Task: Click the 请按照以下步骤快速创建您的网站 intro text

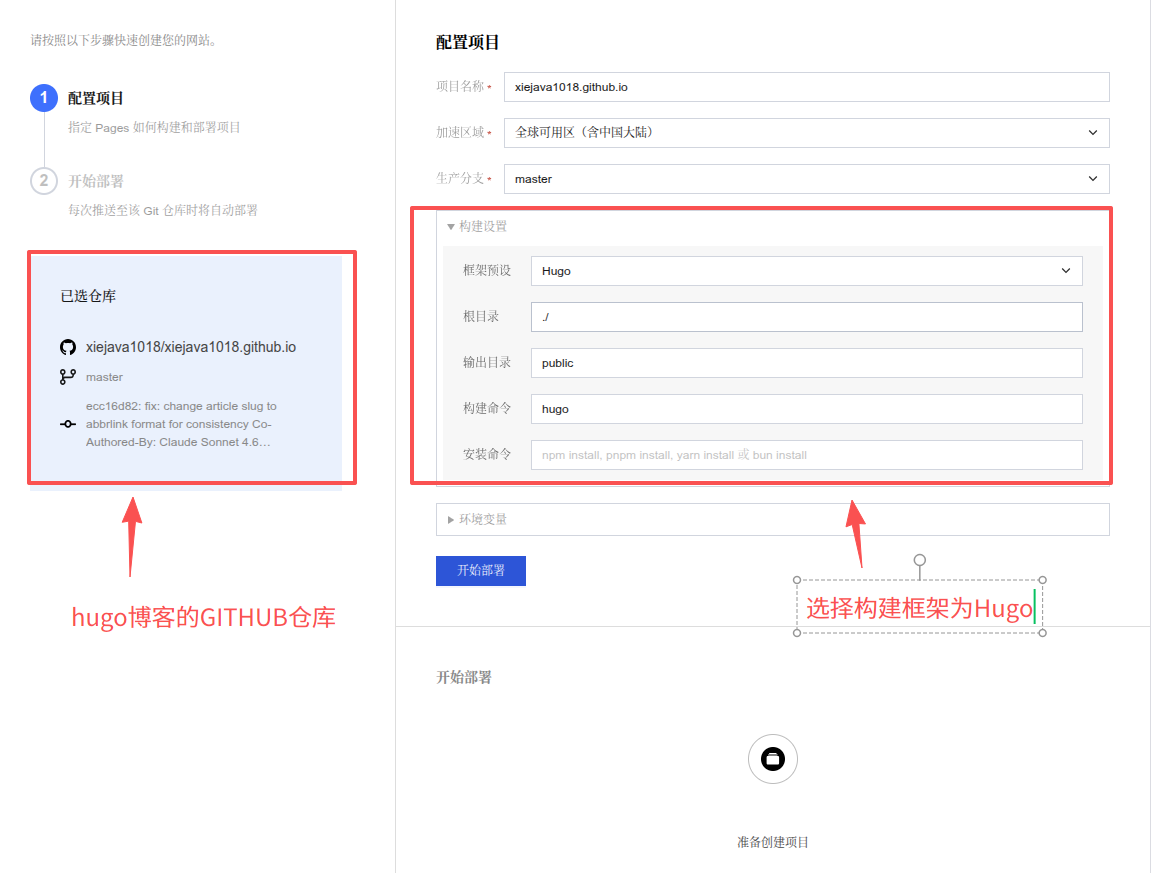Action: pyautogui.click(x=124, y=40)
